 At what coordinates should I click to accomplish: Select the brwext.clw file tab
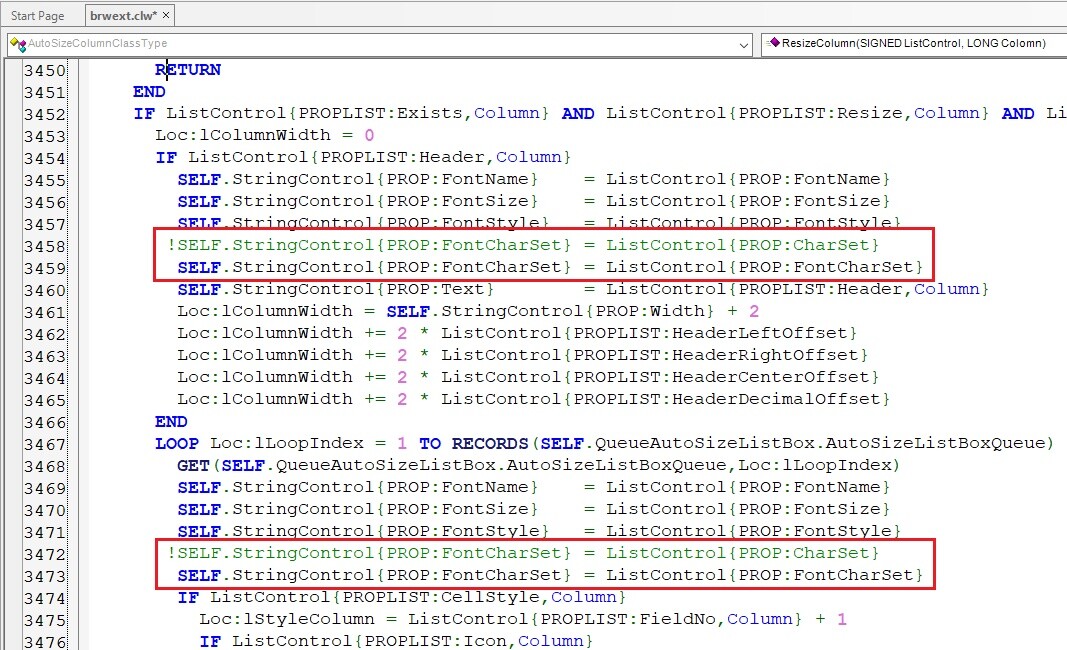(x=121, y=16)
